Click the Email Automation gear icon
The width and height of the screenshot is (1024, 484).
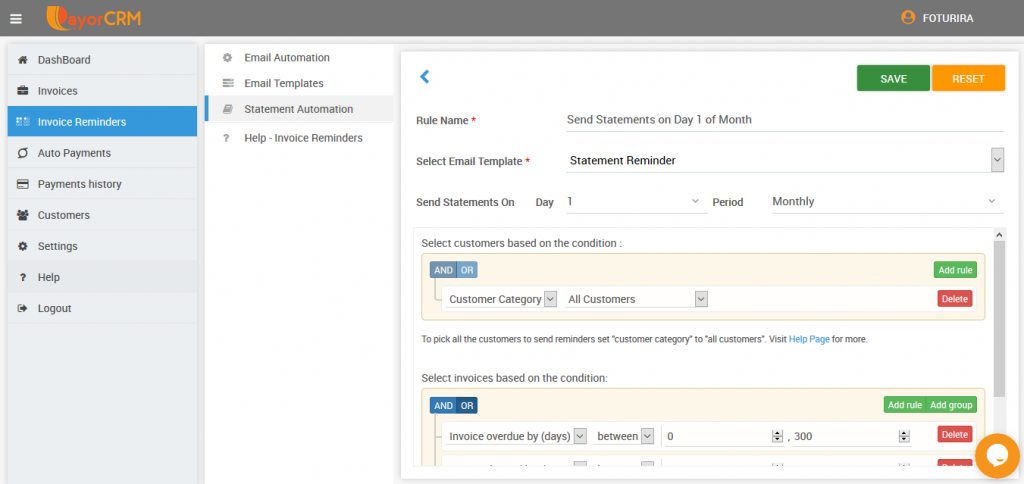227,58
